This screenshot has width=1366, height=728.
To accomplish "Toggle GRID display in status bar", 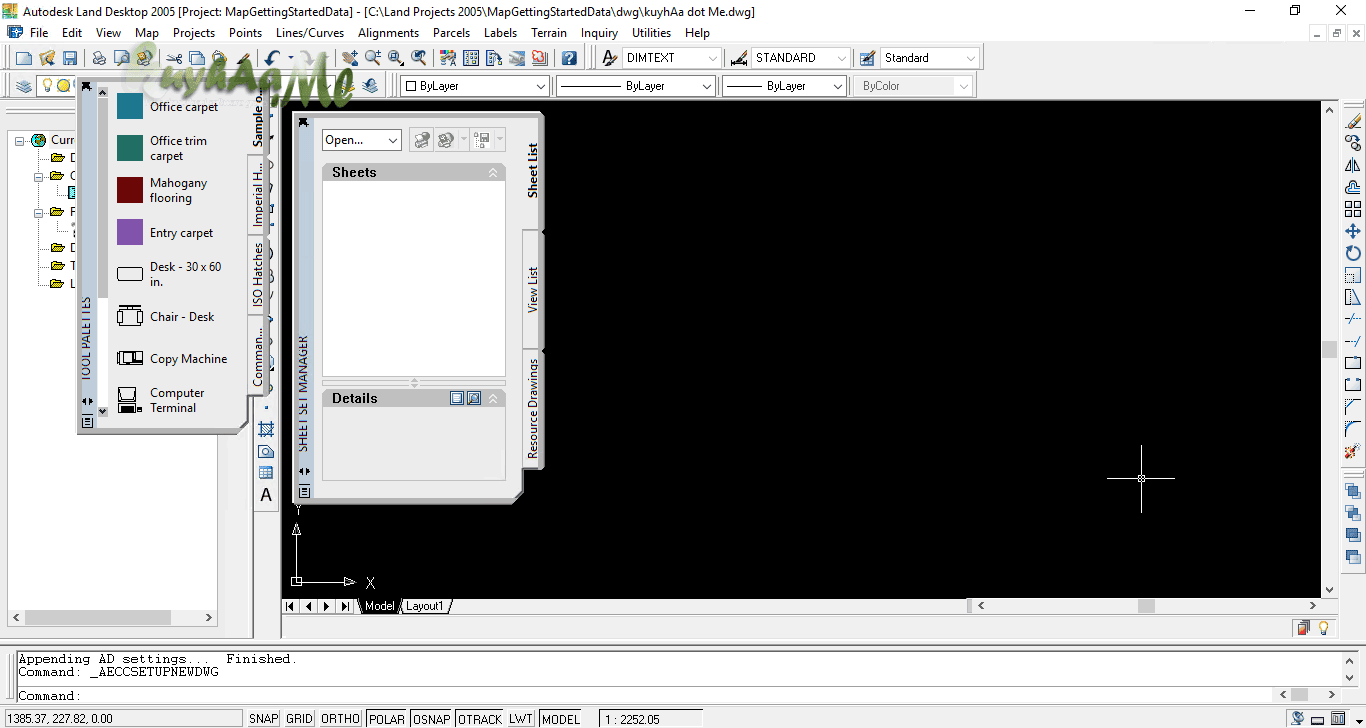I will (300, 719).
